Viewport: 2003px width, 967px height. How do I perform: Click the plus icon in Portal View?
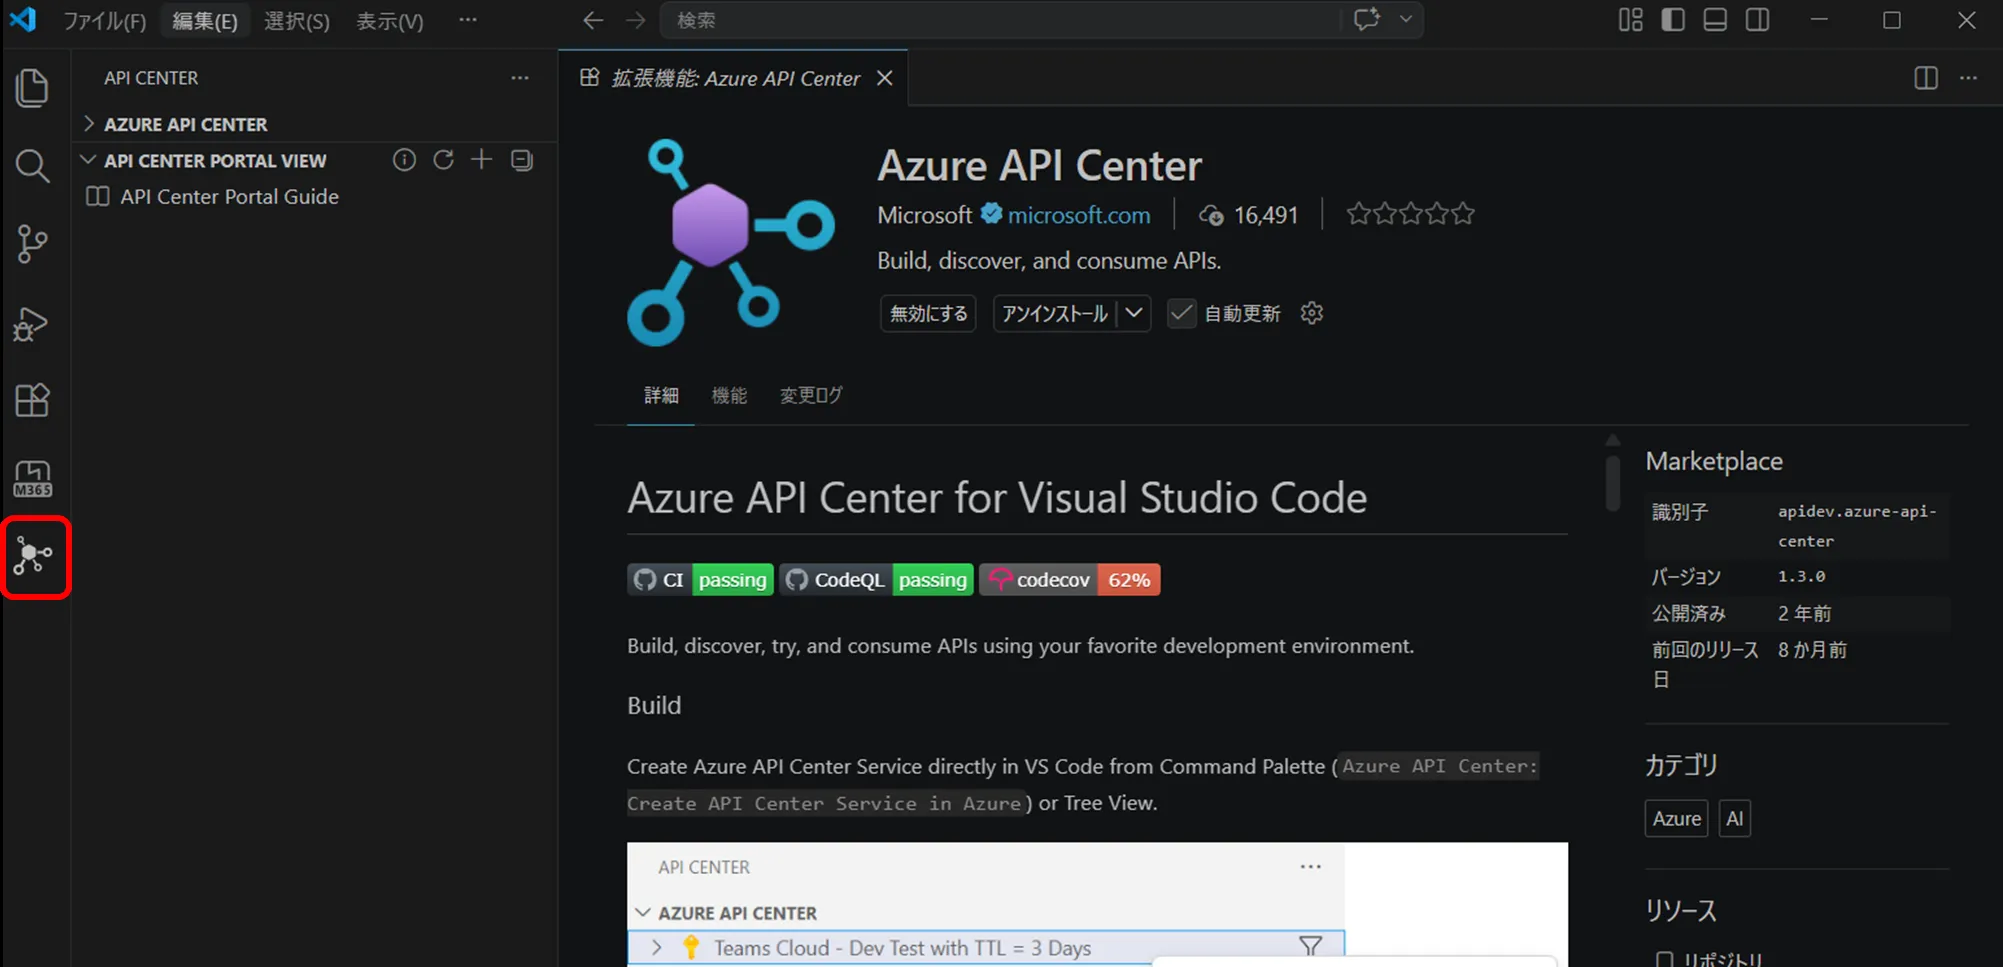(482, 160)
